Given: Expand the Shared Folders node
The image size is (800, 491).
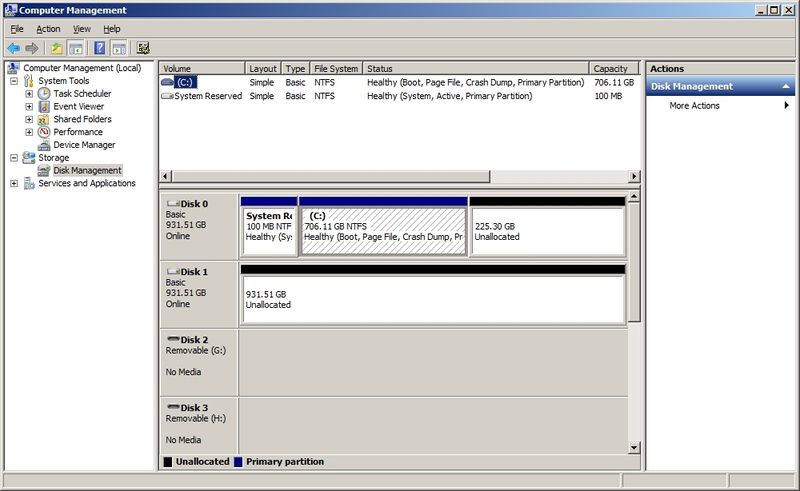Looking at the screenshot, I should click(x=29, y=119).
